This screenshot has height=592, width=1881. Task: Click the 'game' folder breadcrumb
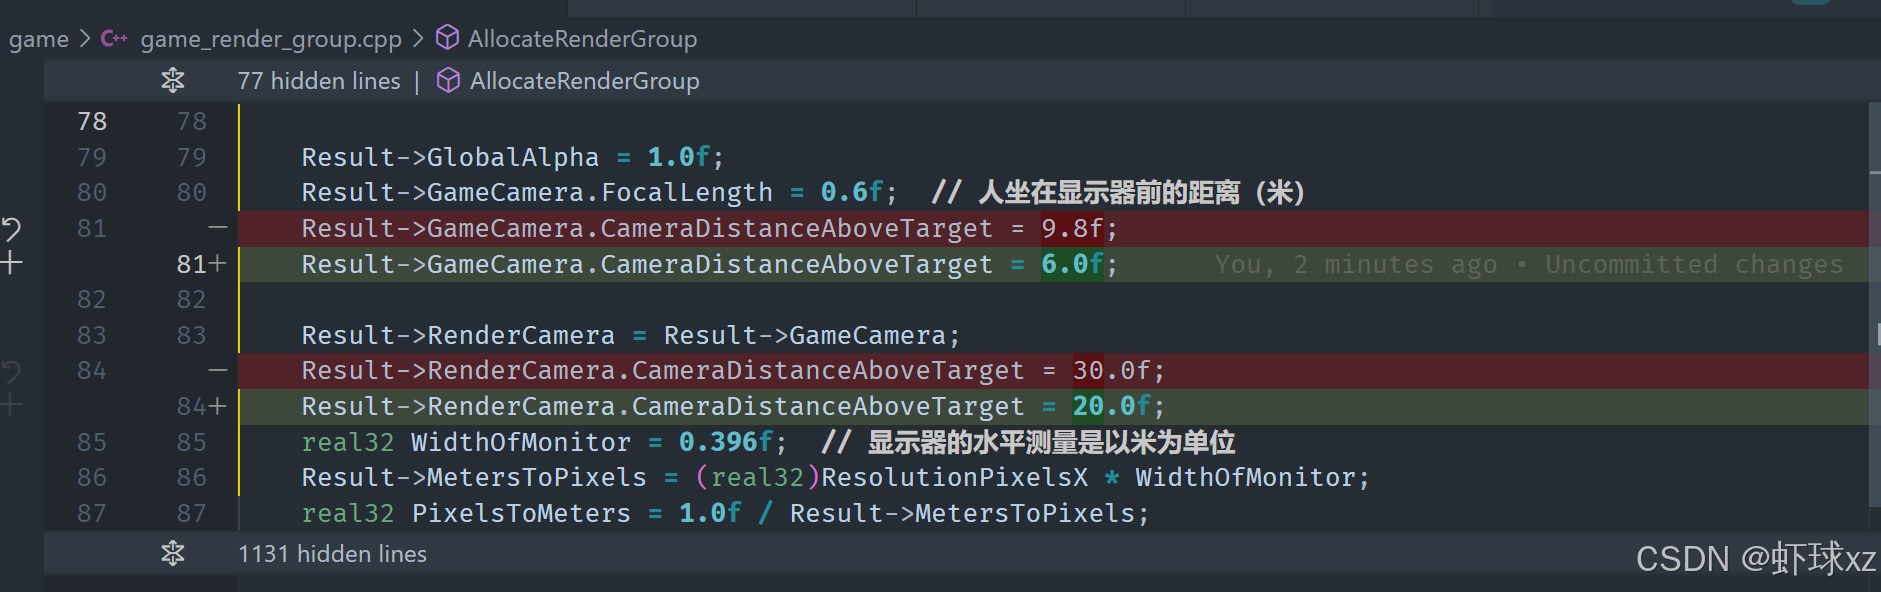39,39
